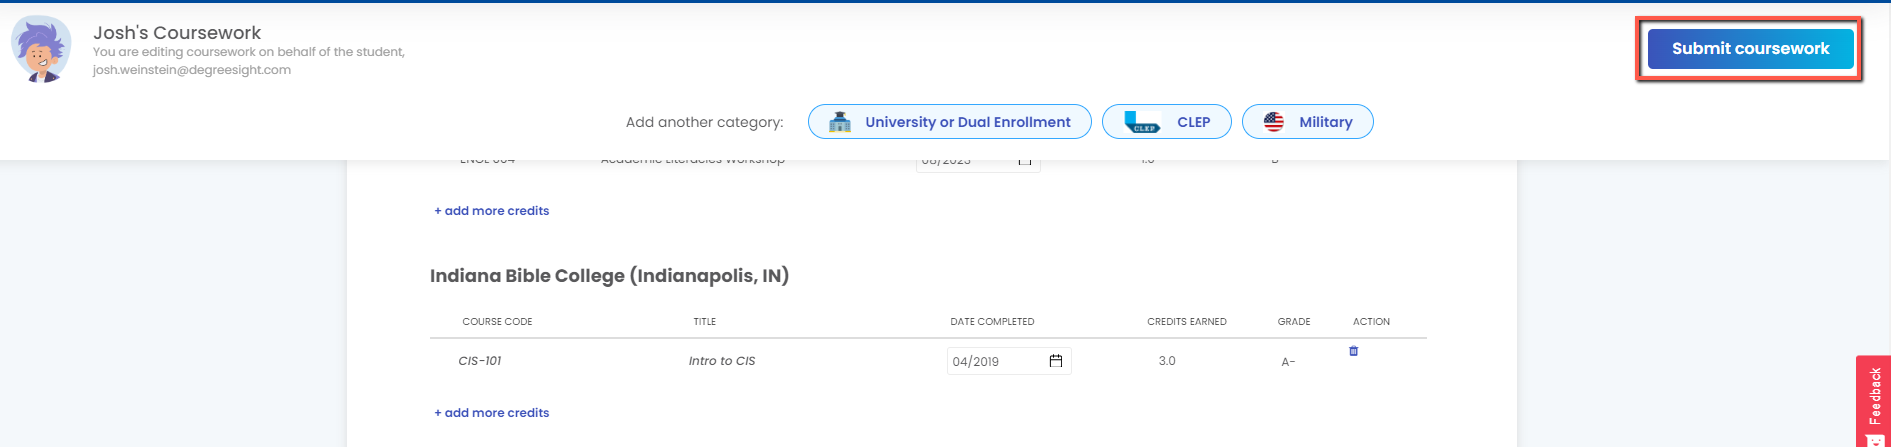Click the 3.0 credits earned value
1891x447 pixels.
click(1167, 361)
